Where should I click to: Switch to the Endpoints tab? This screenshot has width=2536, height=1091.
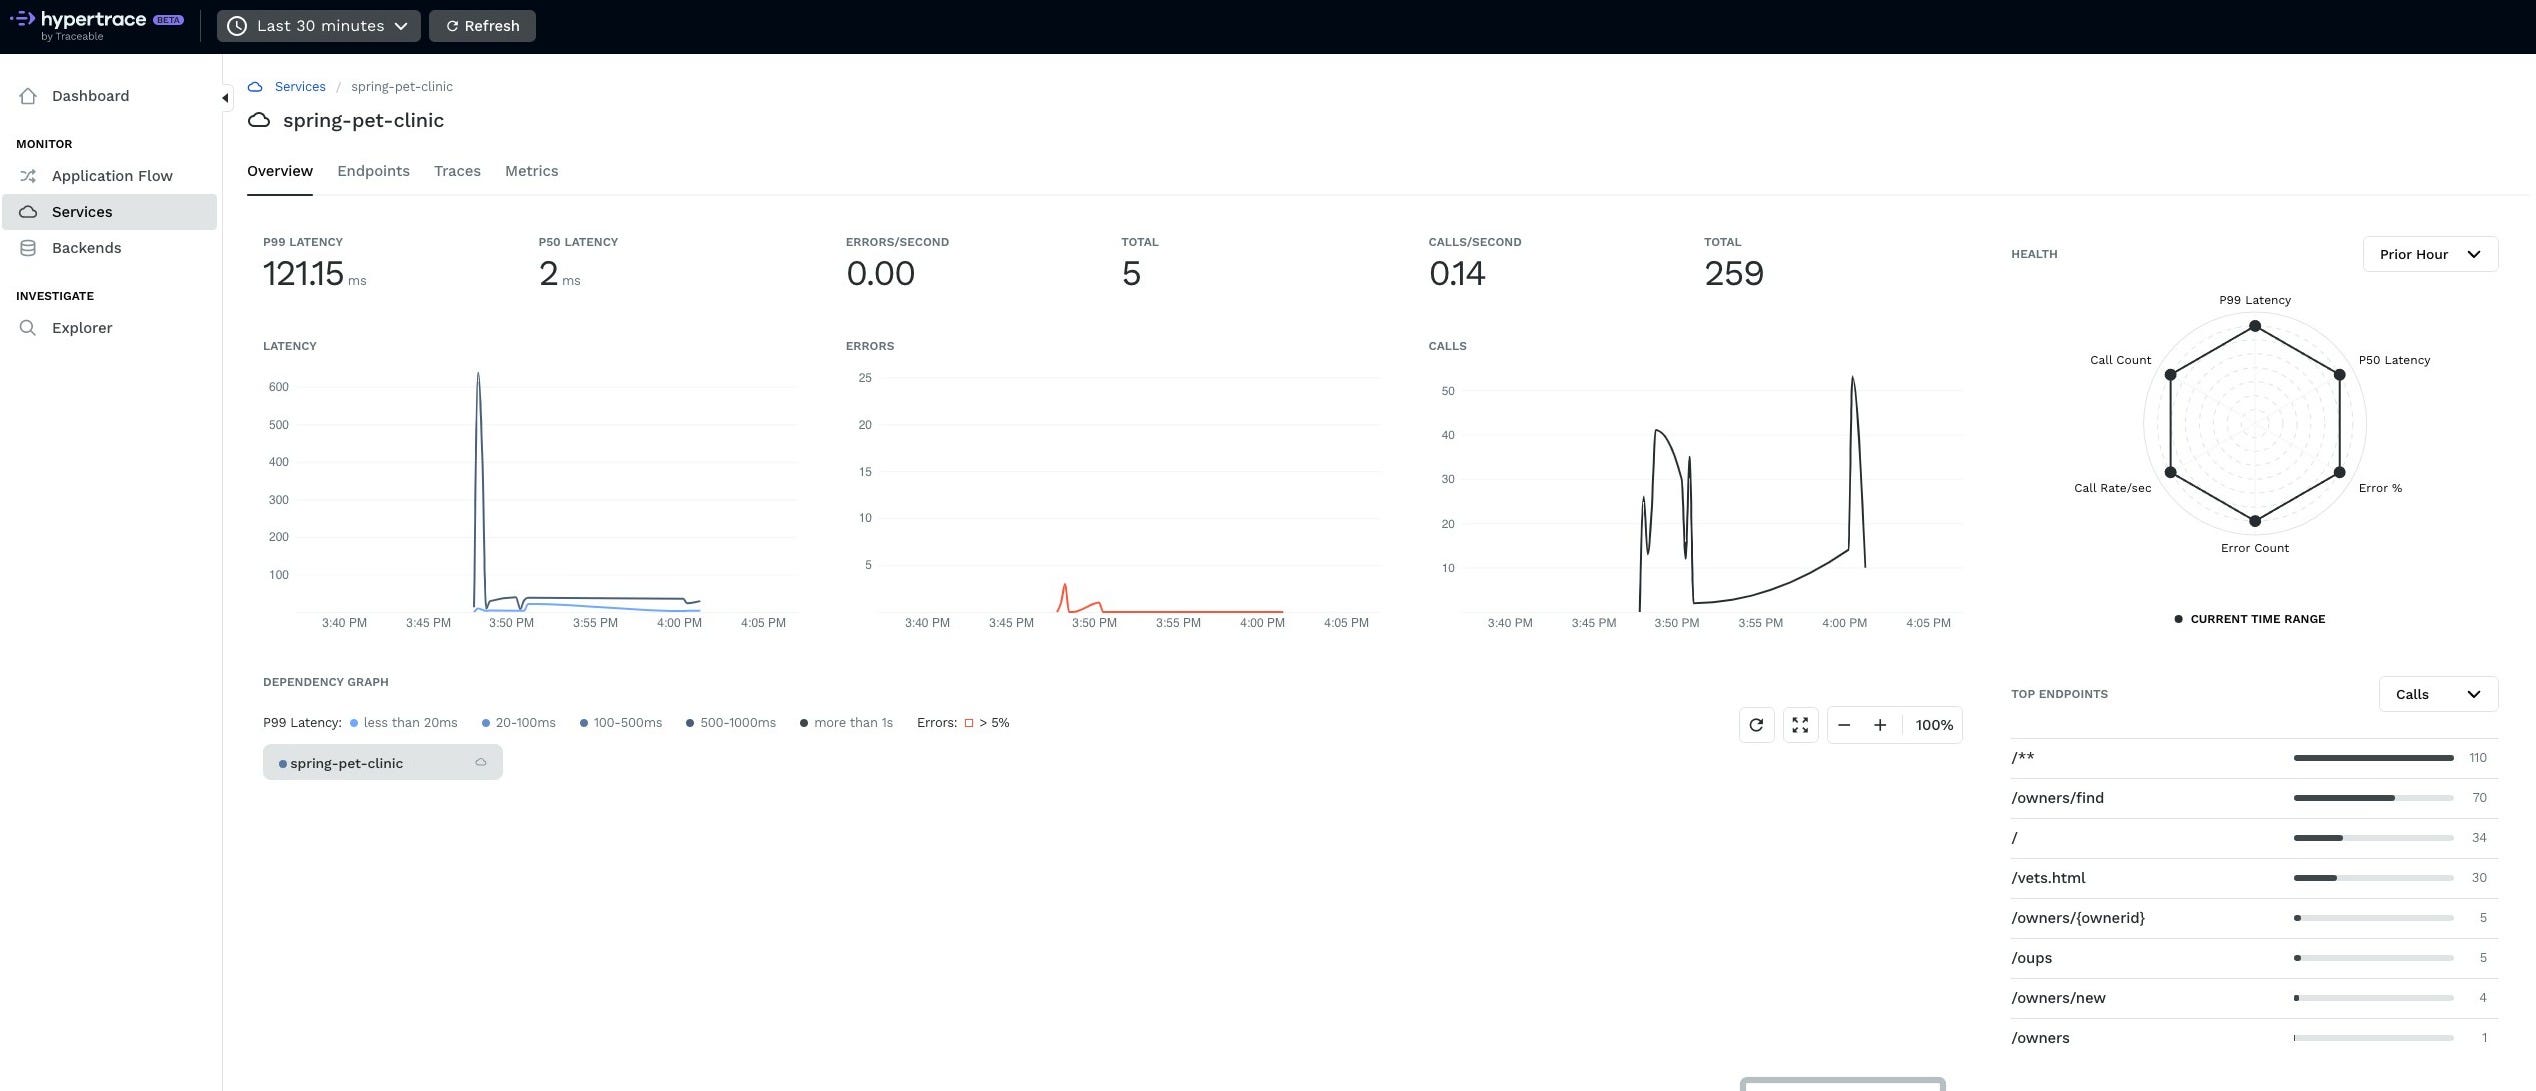click(373, 171)
